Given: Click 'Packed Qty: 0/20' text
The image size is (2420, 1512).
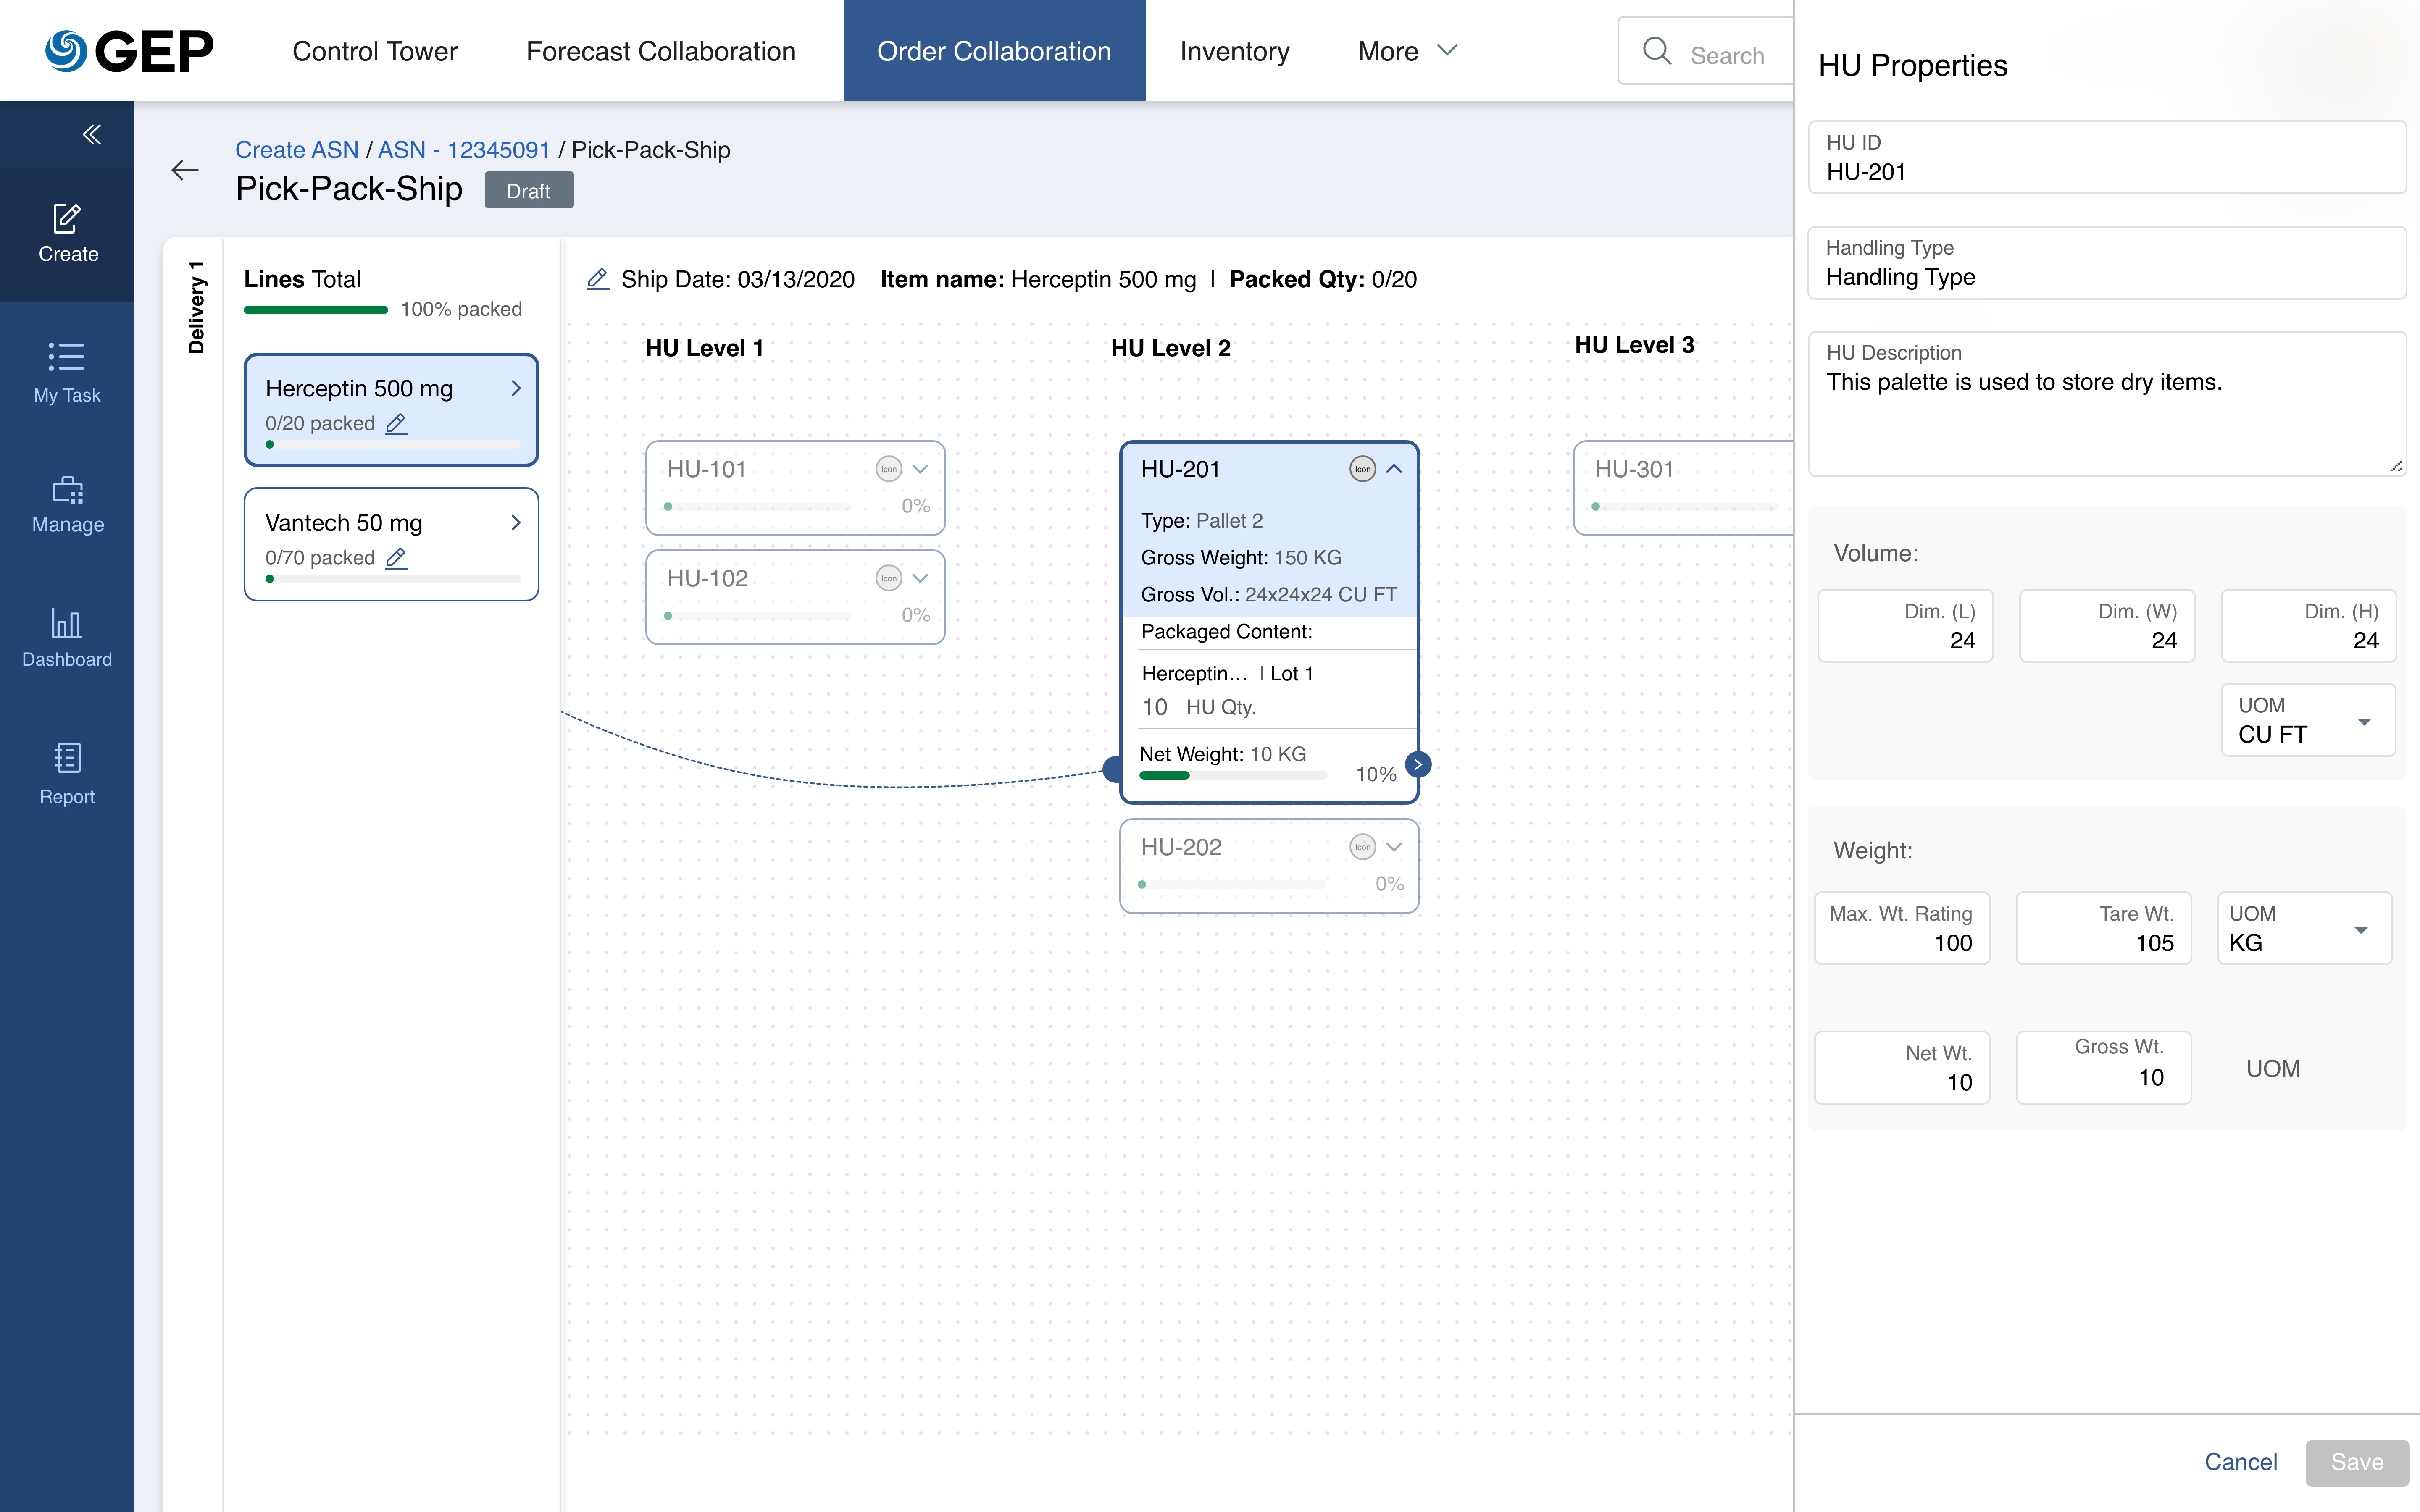Looking at the screenshot, I should [x=1323, y=279].
